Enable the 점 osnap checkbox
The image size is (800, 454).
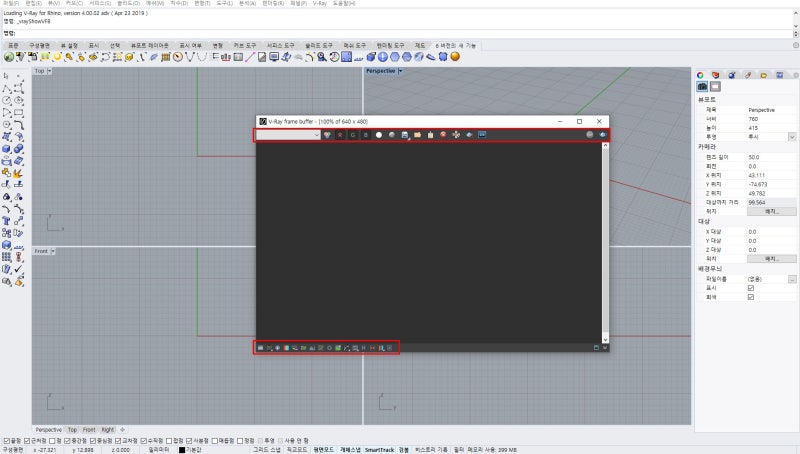[x=52, y=440]
